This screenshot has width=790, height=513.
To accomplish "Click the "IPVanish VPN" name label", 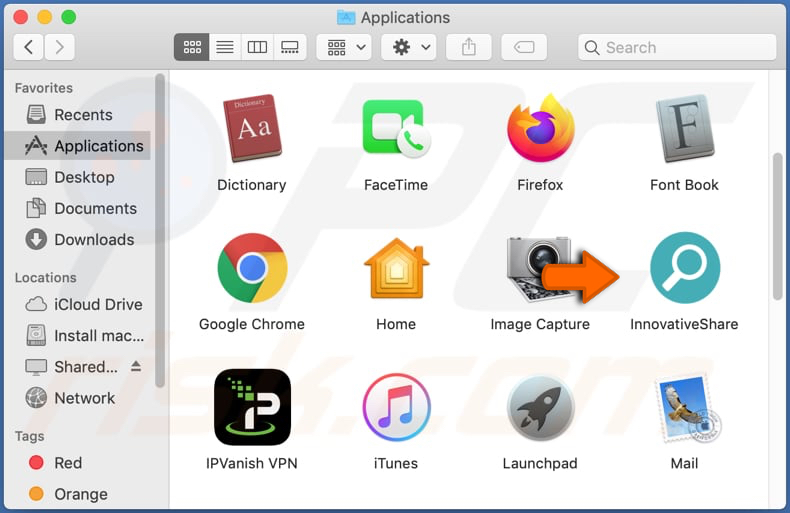I will pos(252,463).
